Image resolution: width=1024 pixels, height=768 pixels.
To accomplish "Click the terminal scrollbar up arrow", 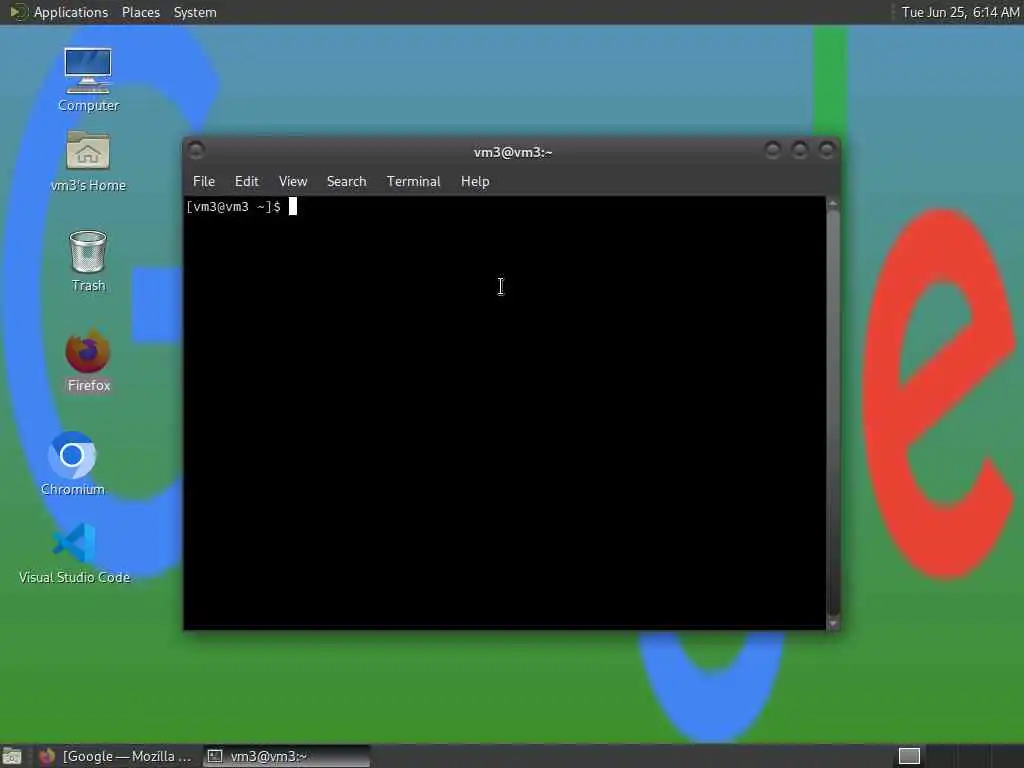I will [x=833, y=204].
